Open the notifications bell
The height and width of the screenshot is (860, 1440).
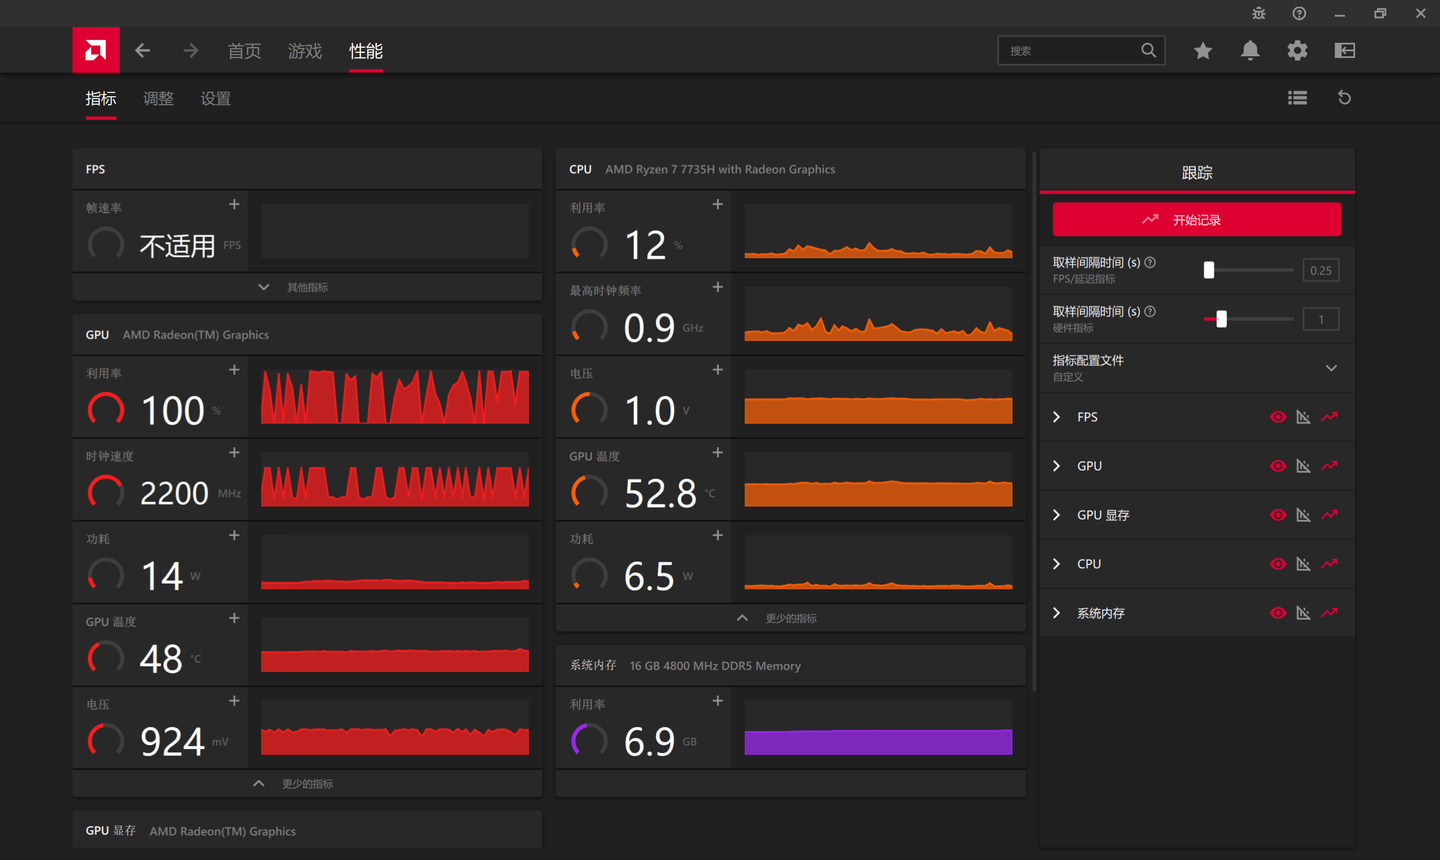click(1250, 50)
